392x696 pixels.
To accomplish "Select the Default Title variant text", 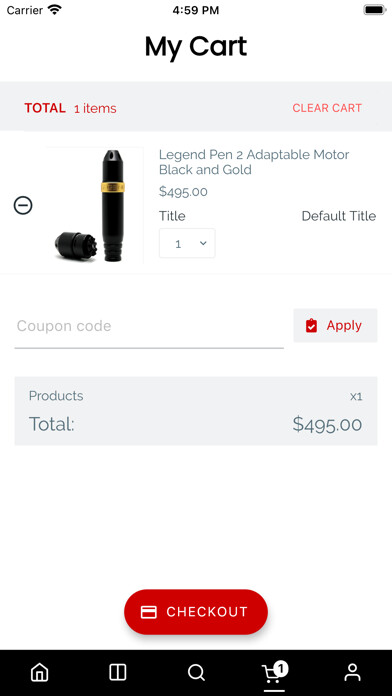I will (x=339, y=216).
